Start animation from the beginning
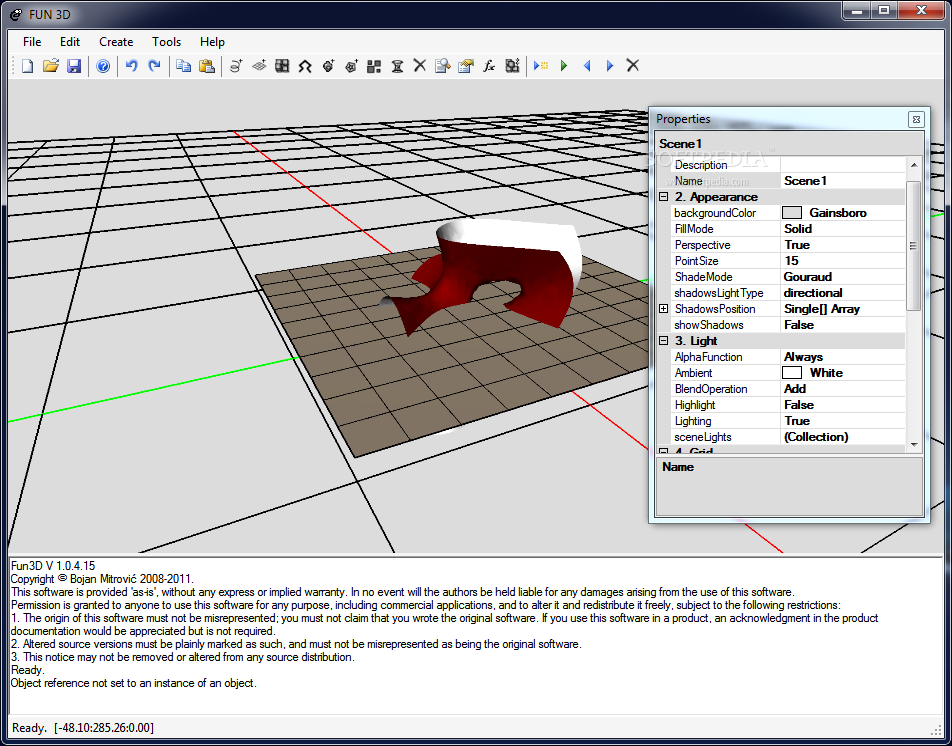Viewport: 952px width, 746px height. click(x=540, y=66)
